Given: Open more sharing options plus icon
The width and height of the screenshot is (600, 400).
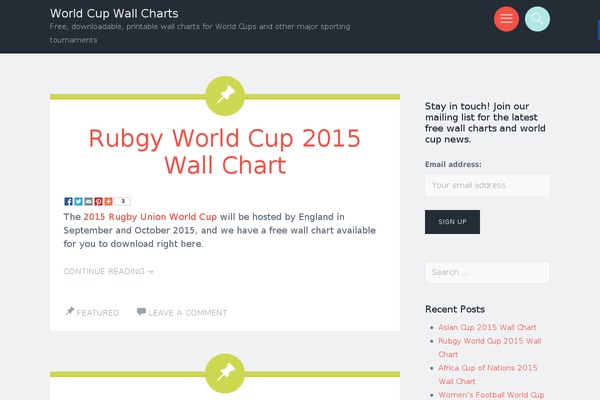Looking at the screenshot, I should (108, 201).
